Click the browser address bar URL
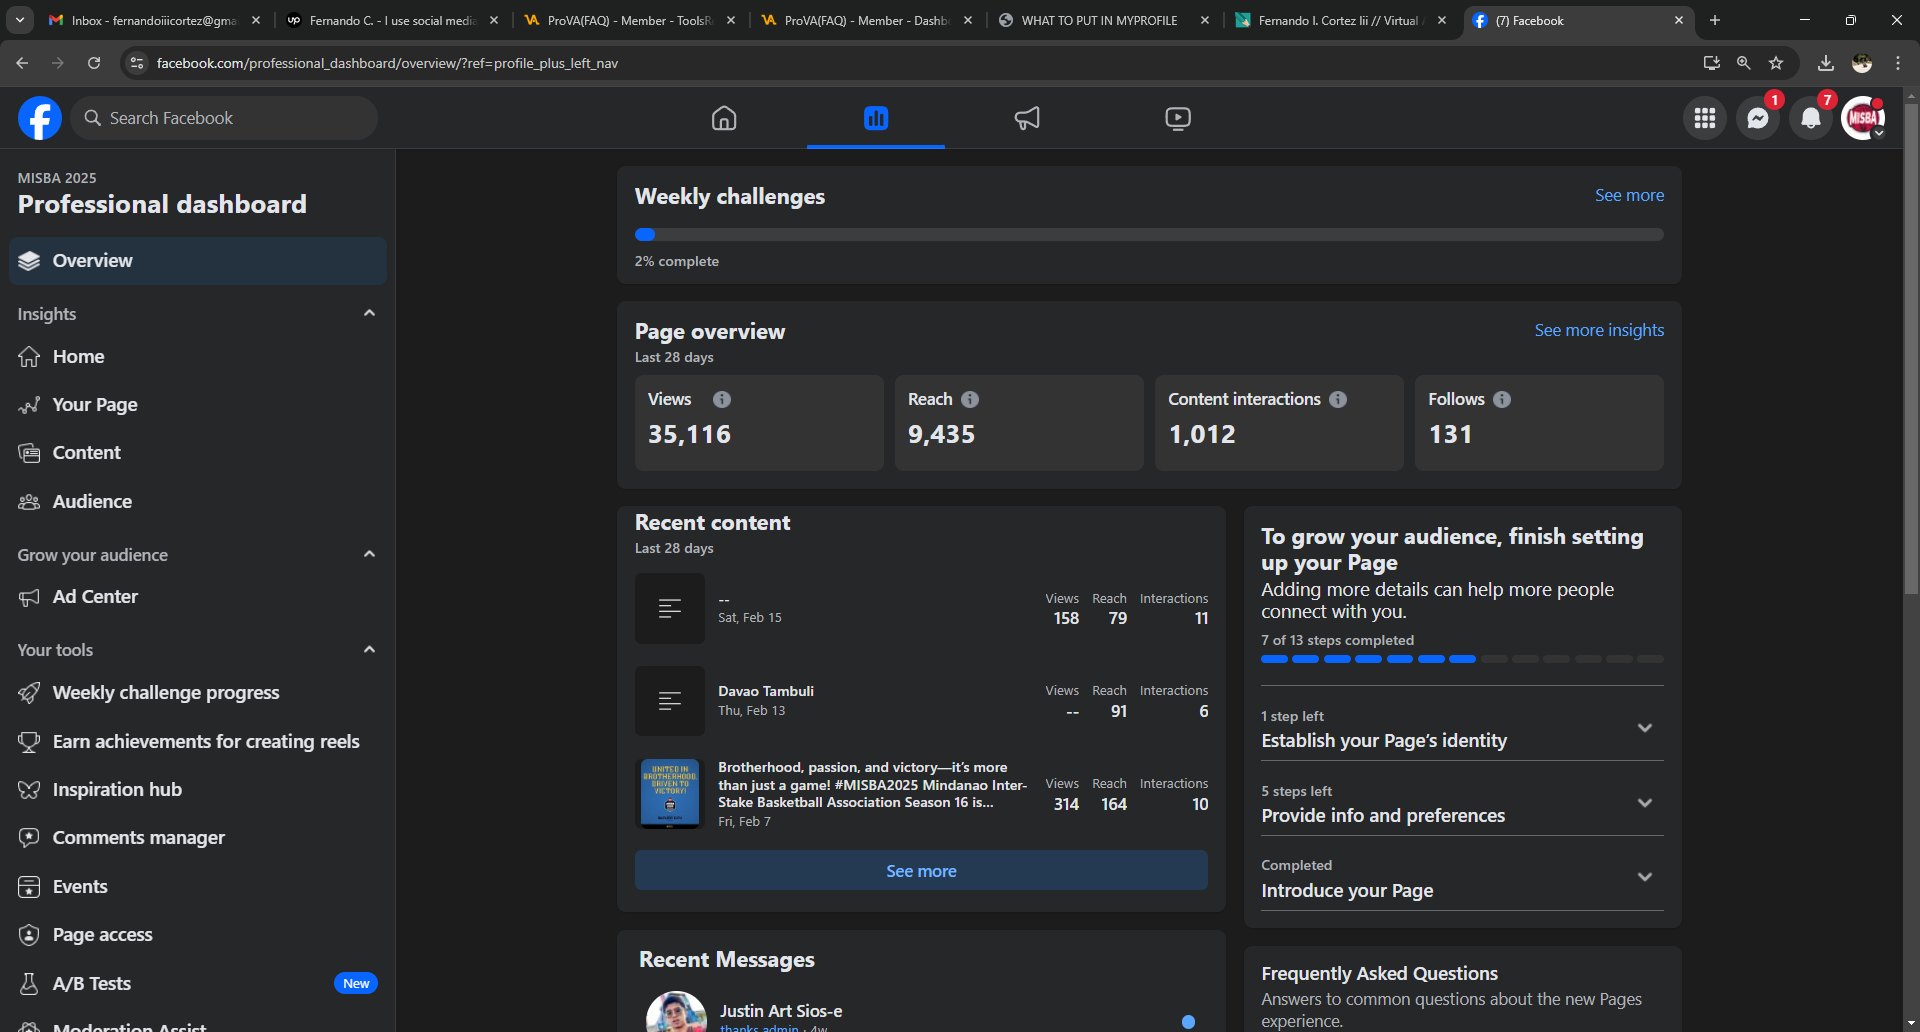Image resolution: width=1920 pixels, height=1032 pixels. [387, 63]
